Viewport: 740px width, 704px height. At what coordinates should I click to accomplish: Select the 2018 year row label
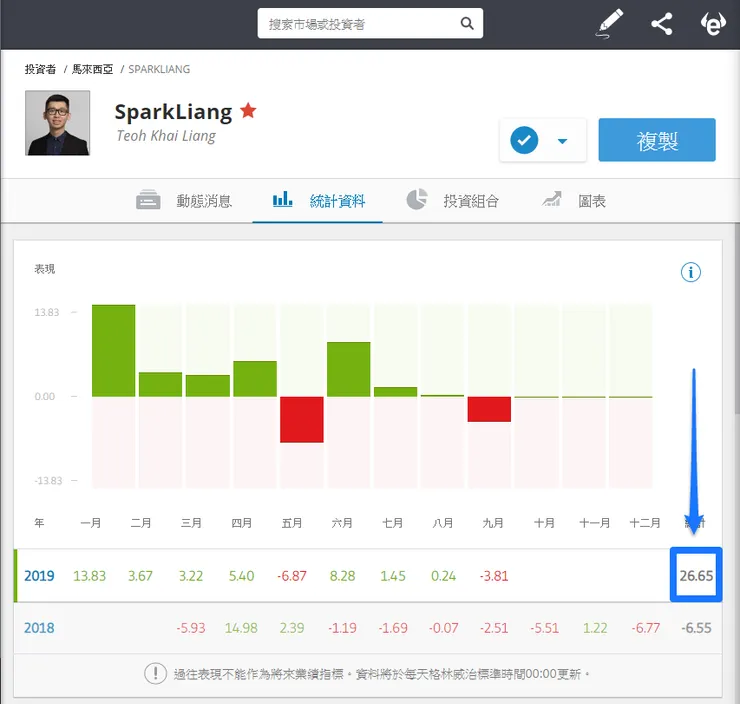[x=39, y=628]
